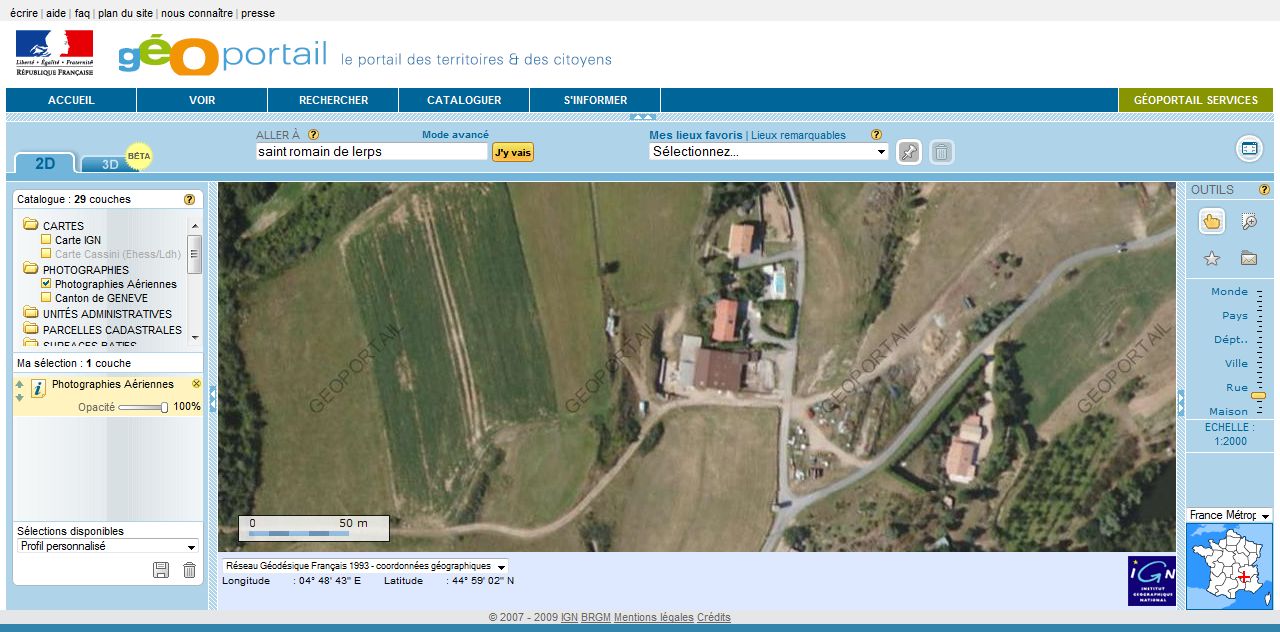Set zoom level to Monde
1280x632 pixels.
pyautogui.click(x=1229, y=291)
